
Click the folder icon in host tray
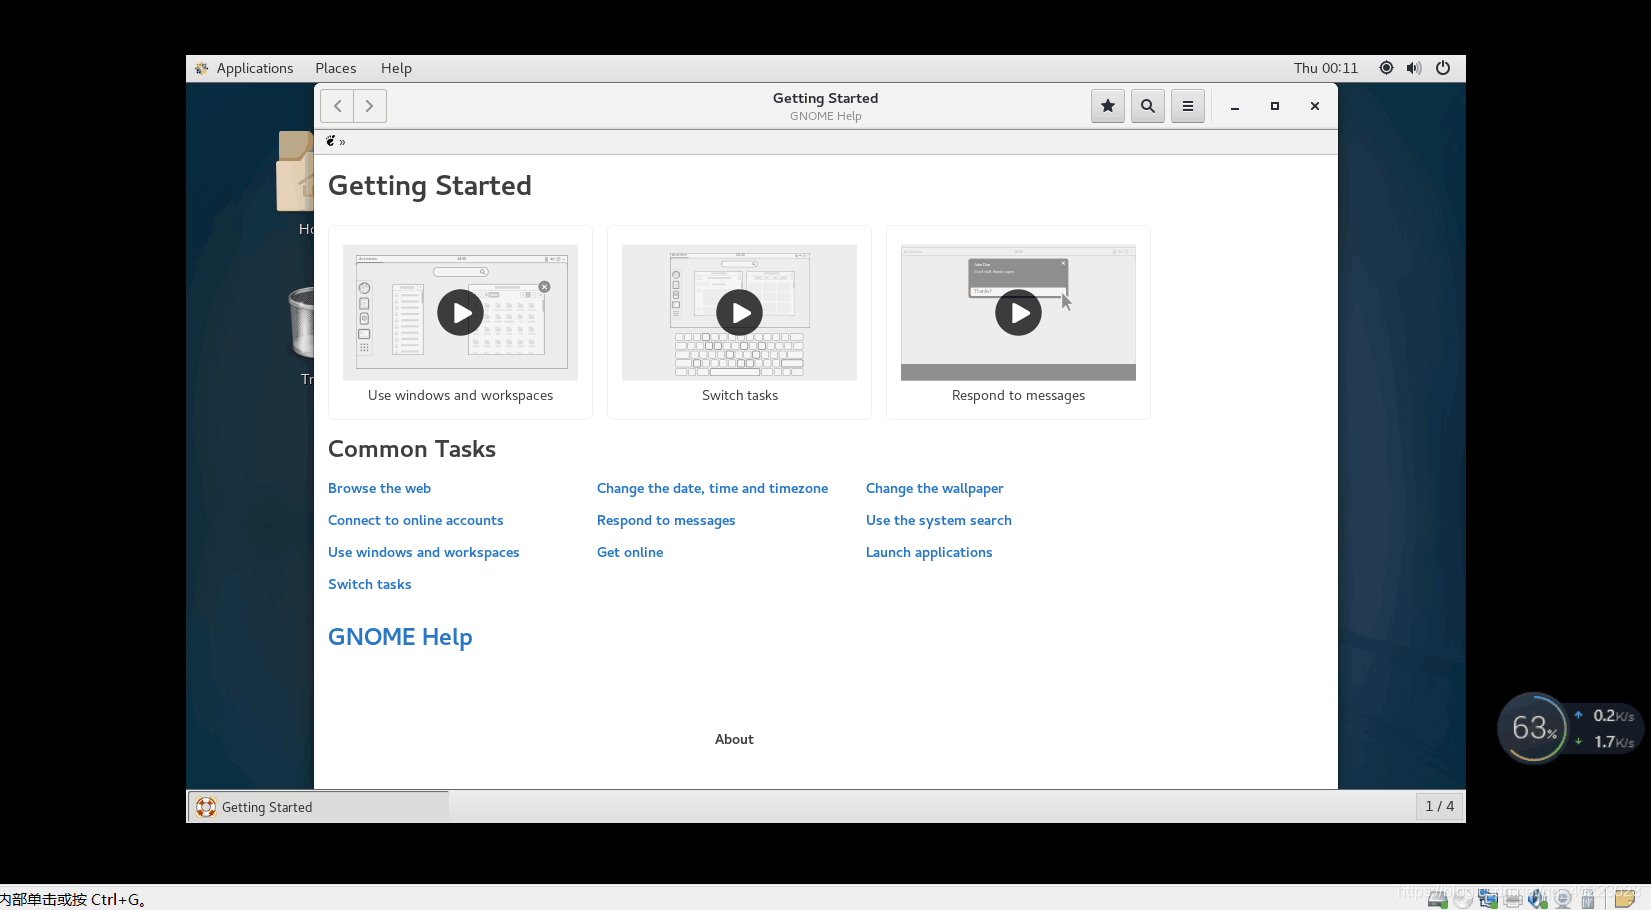(1625, 898)
